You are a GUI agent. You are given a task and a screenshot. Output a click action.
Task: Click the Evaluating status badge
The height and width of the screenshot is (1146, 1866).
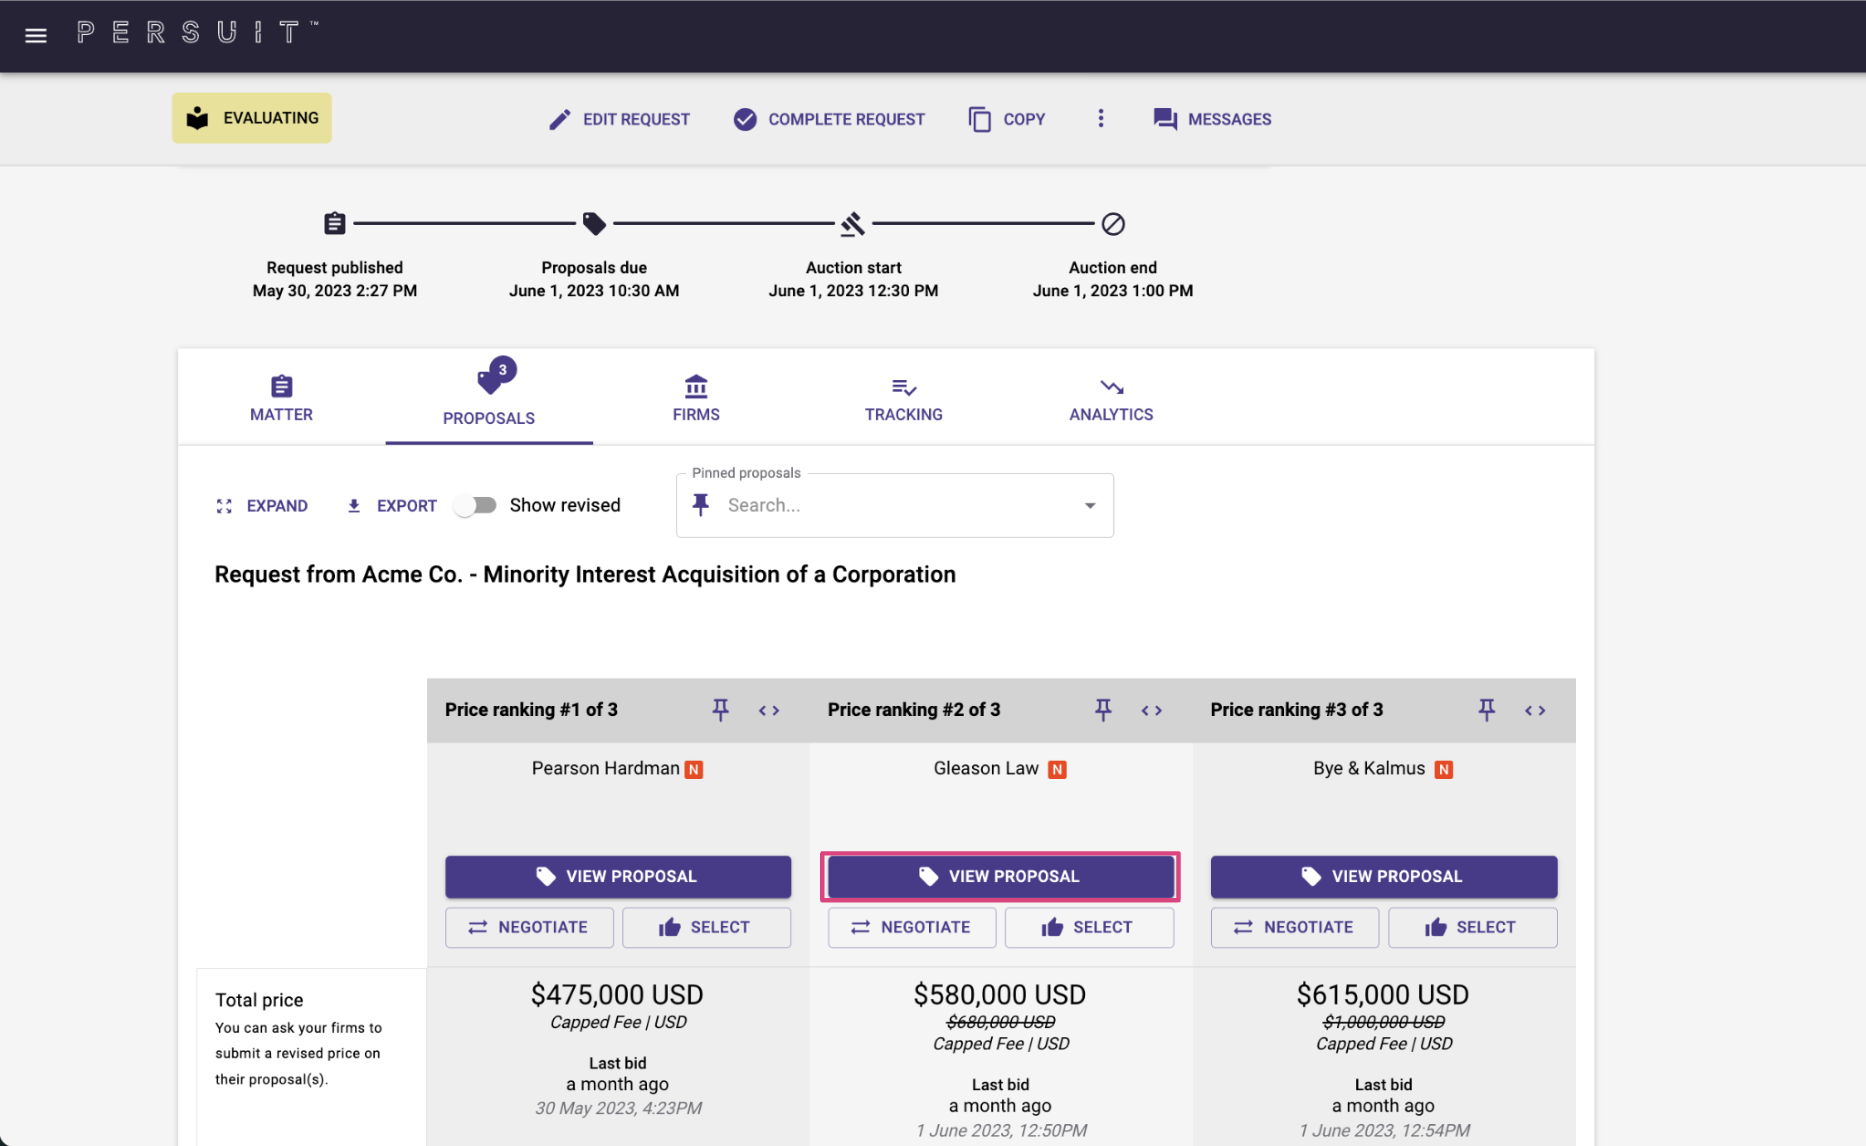(x=252, y=118)
